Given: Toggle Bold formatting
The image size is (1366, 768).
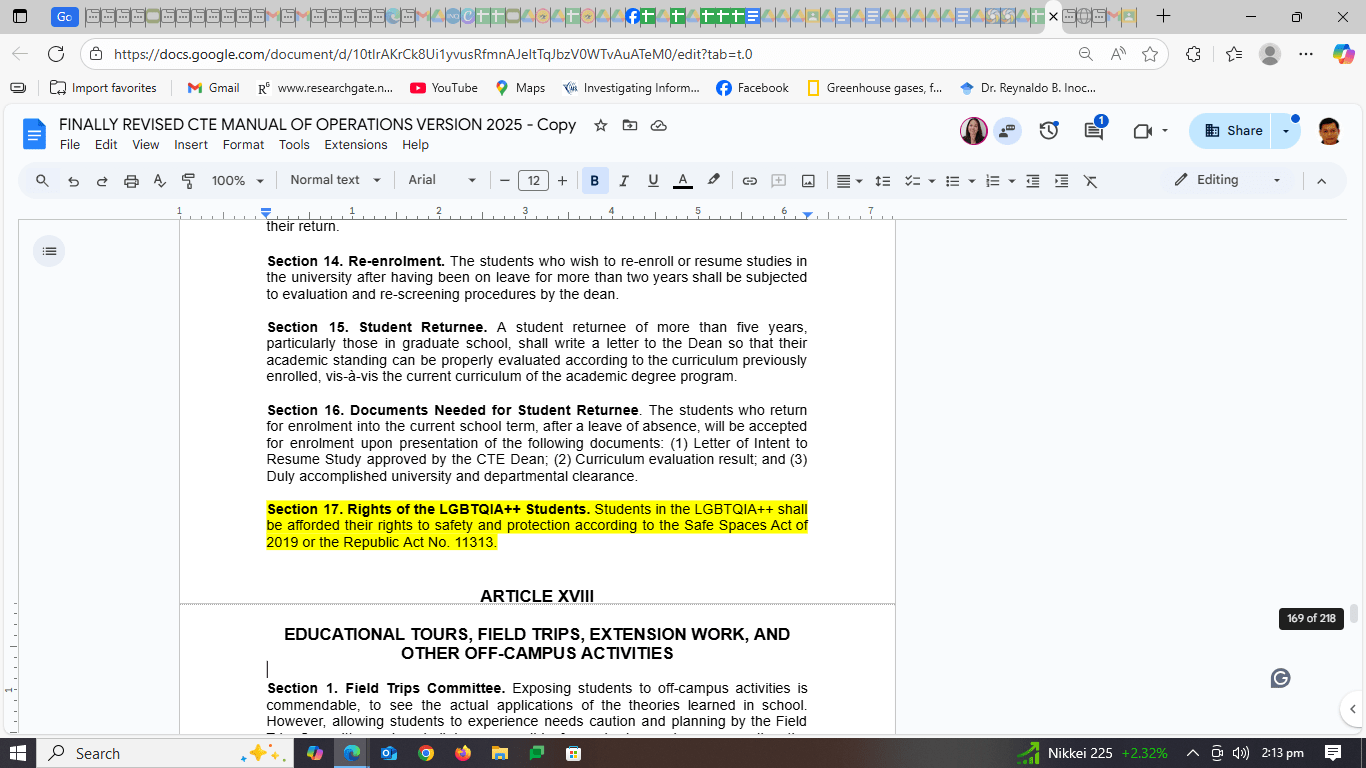Looking at the screenshot, I should pos(595,181).
